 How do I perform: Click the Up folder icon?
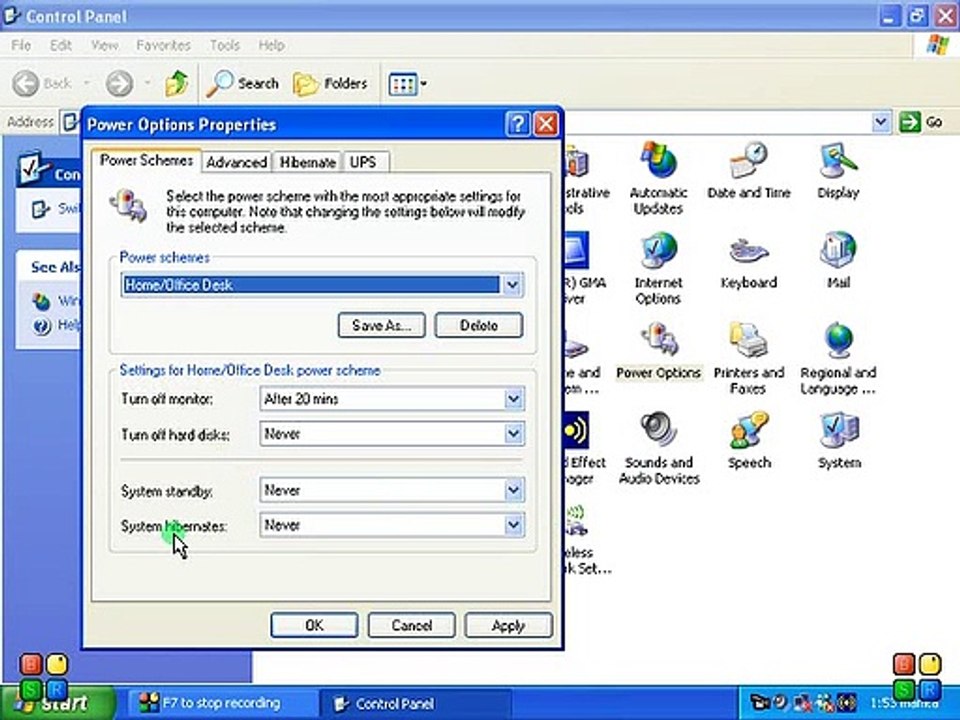[x=176, y=83]
